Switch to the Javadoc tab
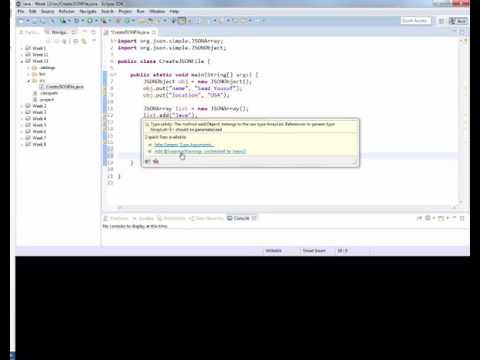This screenshot has width=480, height=360. tap(143, 218)
